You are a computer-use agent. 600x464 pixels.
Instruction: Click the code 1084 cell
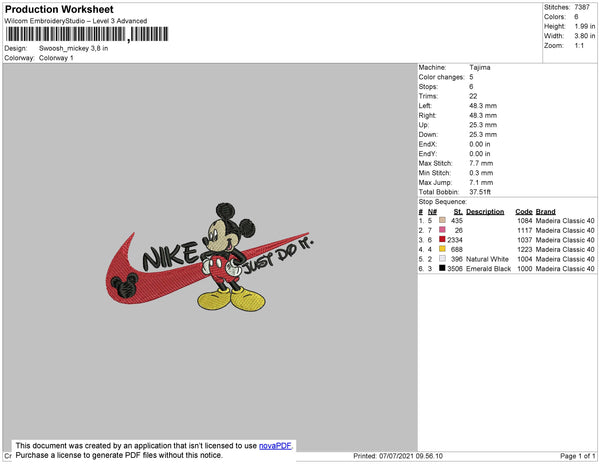pos(525,221)
